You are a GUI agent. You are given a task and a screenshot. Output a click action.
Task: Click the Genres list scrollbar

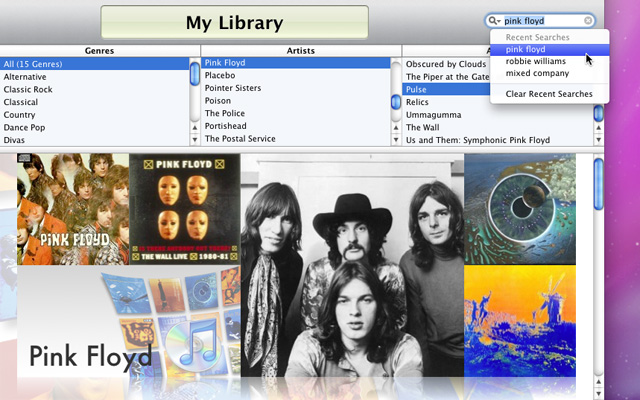point(194,100)
